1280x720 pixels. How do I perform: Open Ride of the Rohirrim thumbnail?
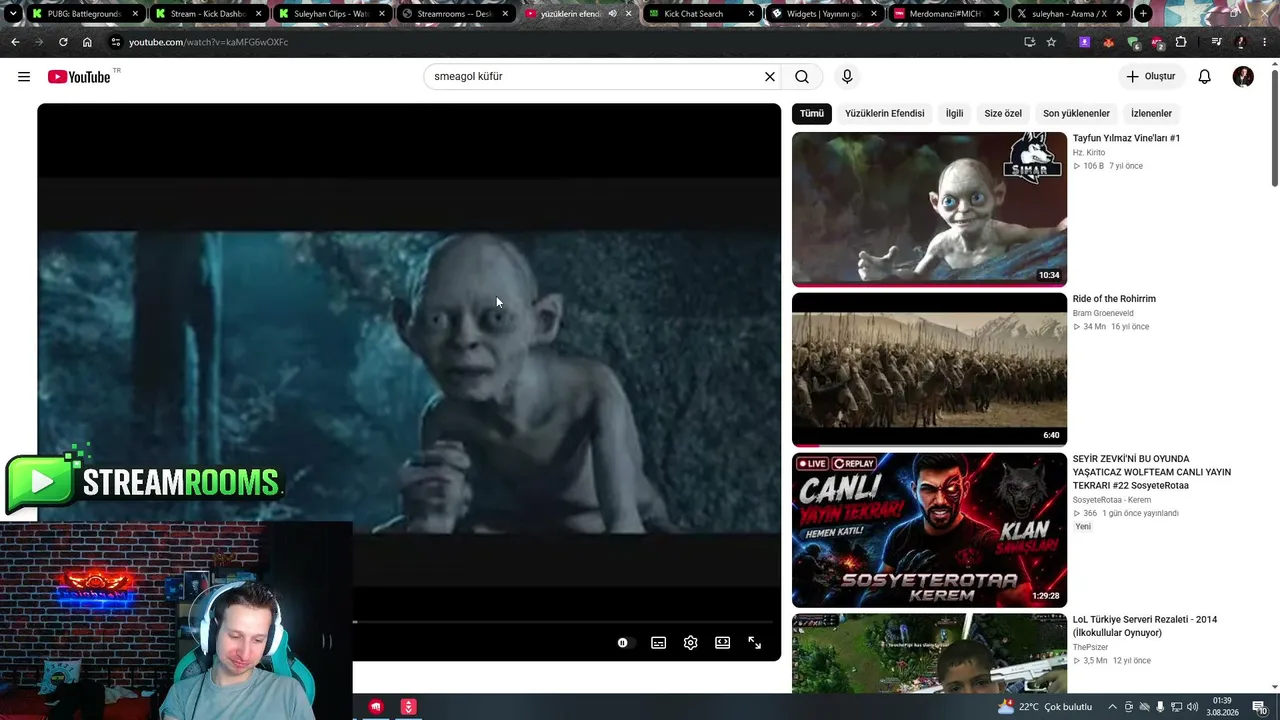pyautogui.click(x=929, y=370)
